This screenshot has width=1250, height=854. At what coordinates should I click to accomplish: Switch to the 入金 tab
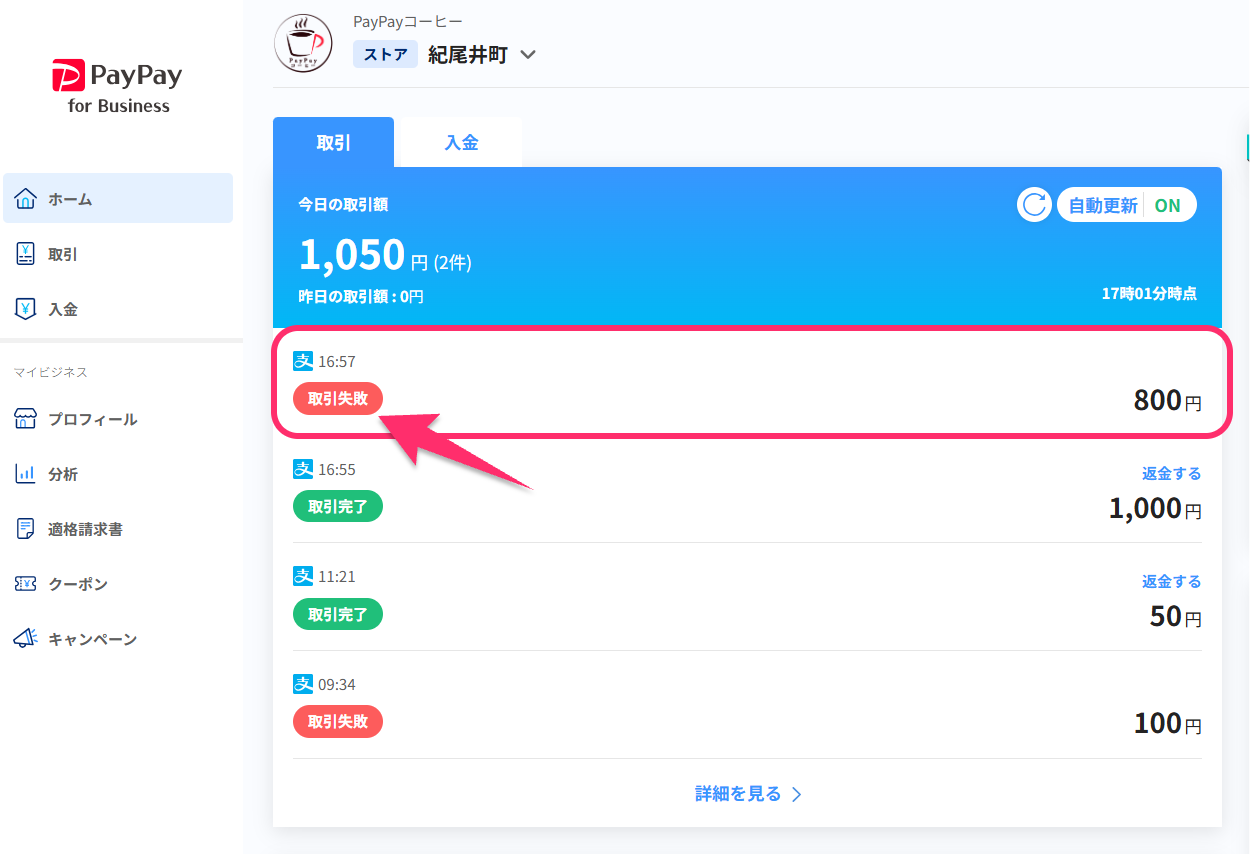(461, 142)
